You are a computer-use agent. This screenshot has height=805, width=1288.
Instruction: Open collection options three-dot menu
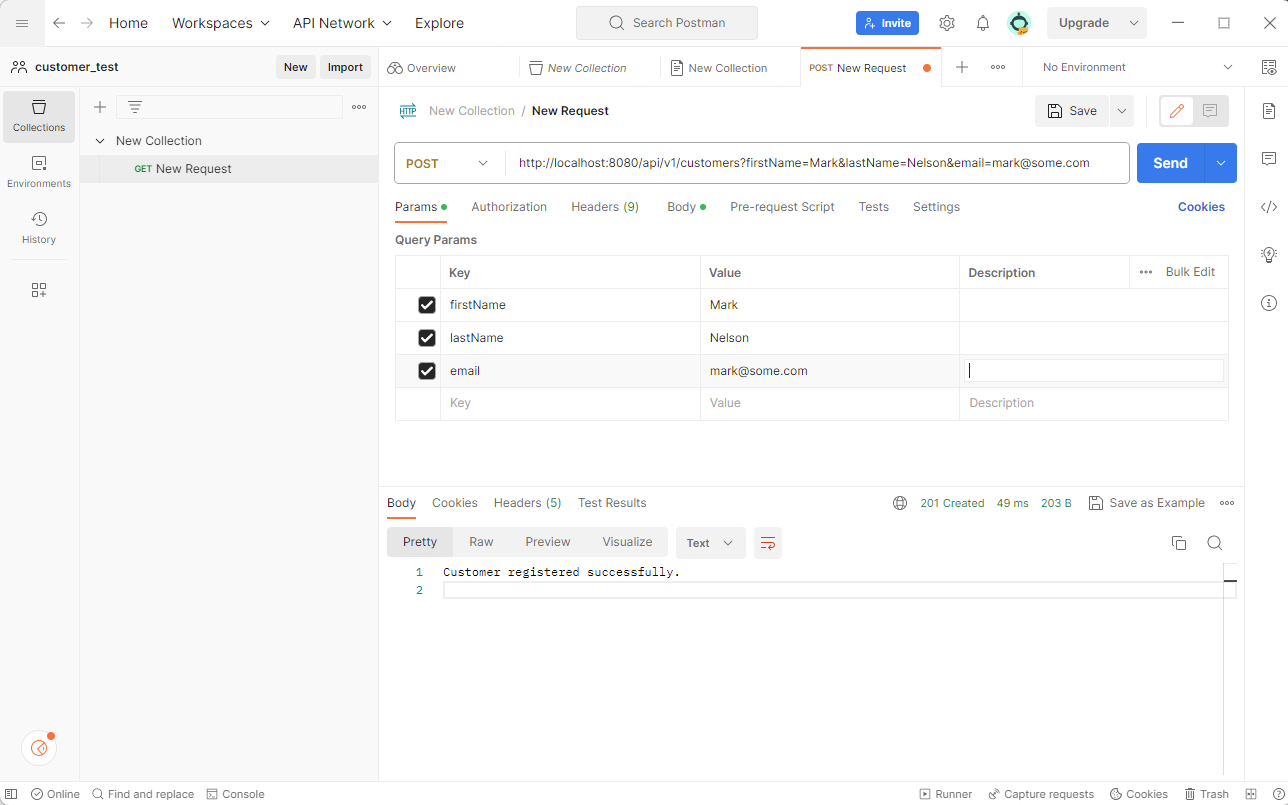[x=359, y=107]
